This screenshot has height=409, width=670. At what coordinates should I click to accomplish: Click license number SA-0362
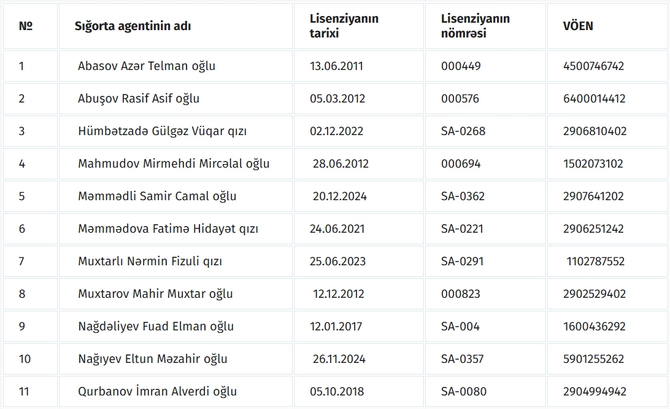[x=463, y=196]
